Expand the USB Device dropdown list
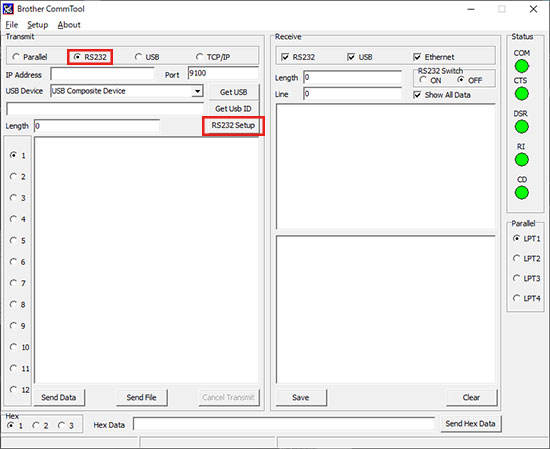The width and height of the screenshot is (550, 449). point(197,91)
